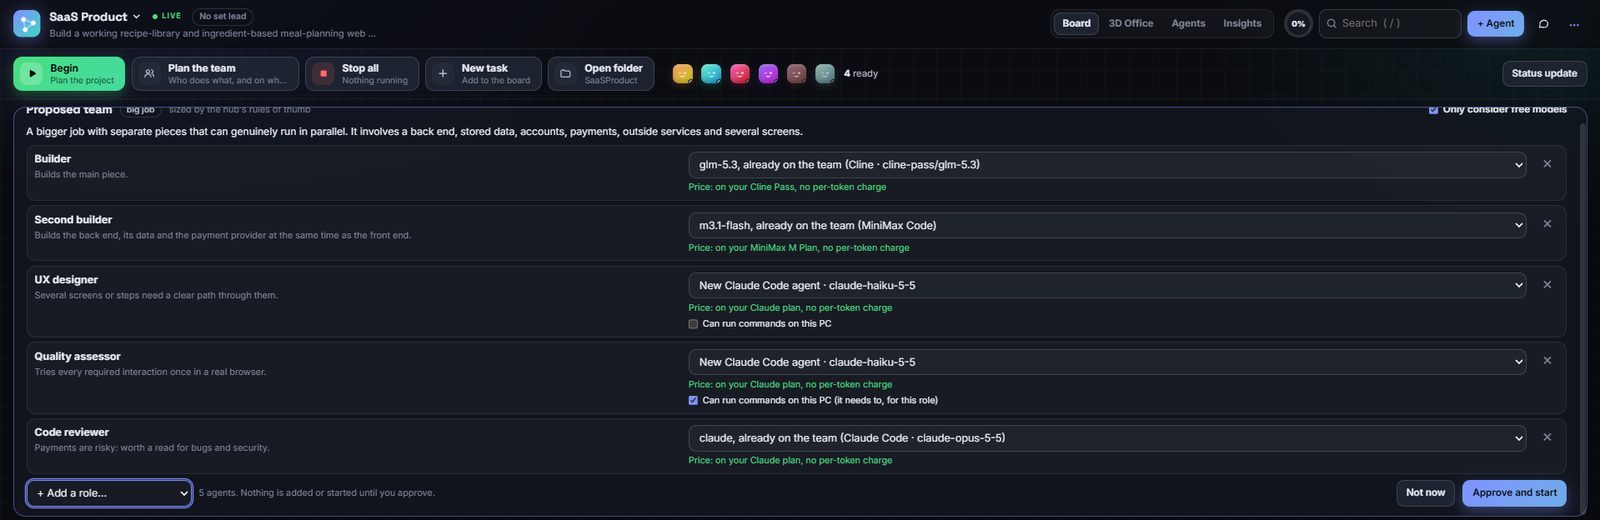The image size is (1600, 520).
Task: Uncheck run commands for Quality assessor
Action: (693, 400)
